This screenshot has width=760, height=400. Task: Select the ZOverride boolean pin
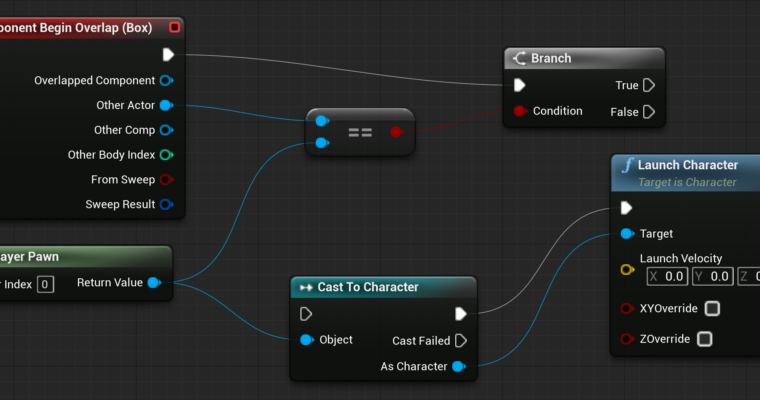627,339
